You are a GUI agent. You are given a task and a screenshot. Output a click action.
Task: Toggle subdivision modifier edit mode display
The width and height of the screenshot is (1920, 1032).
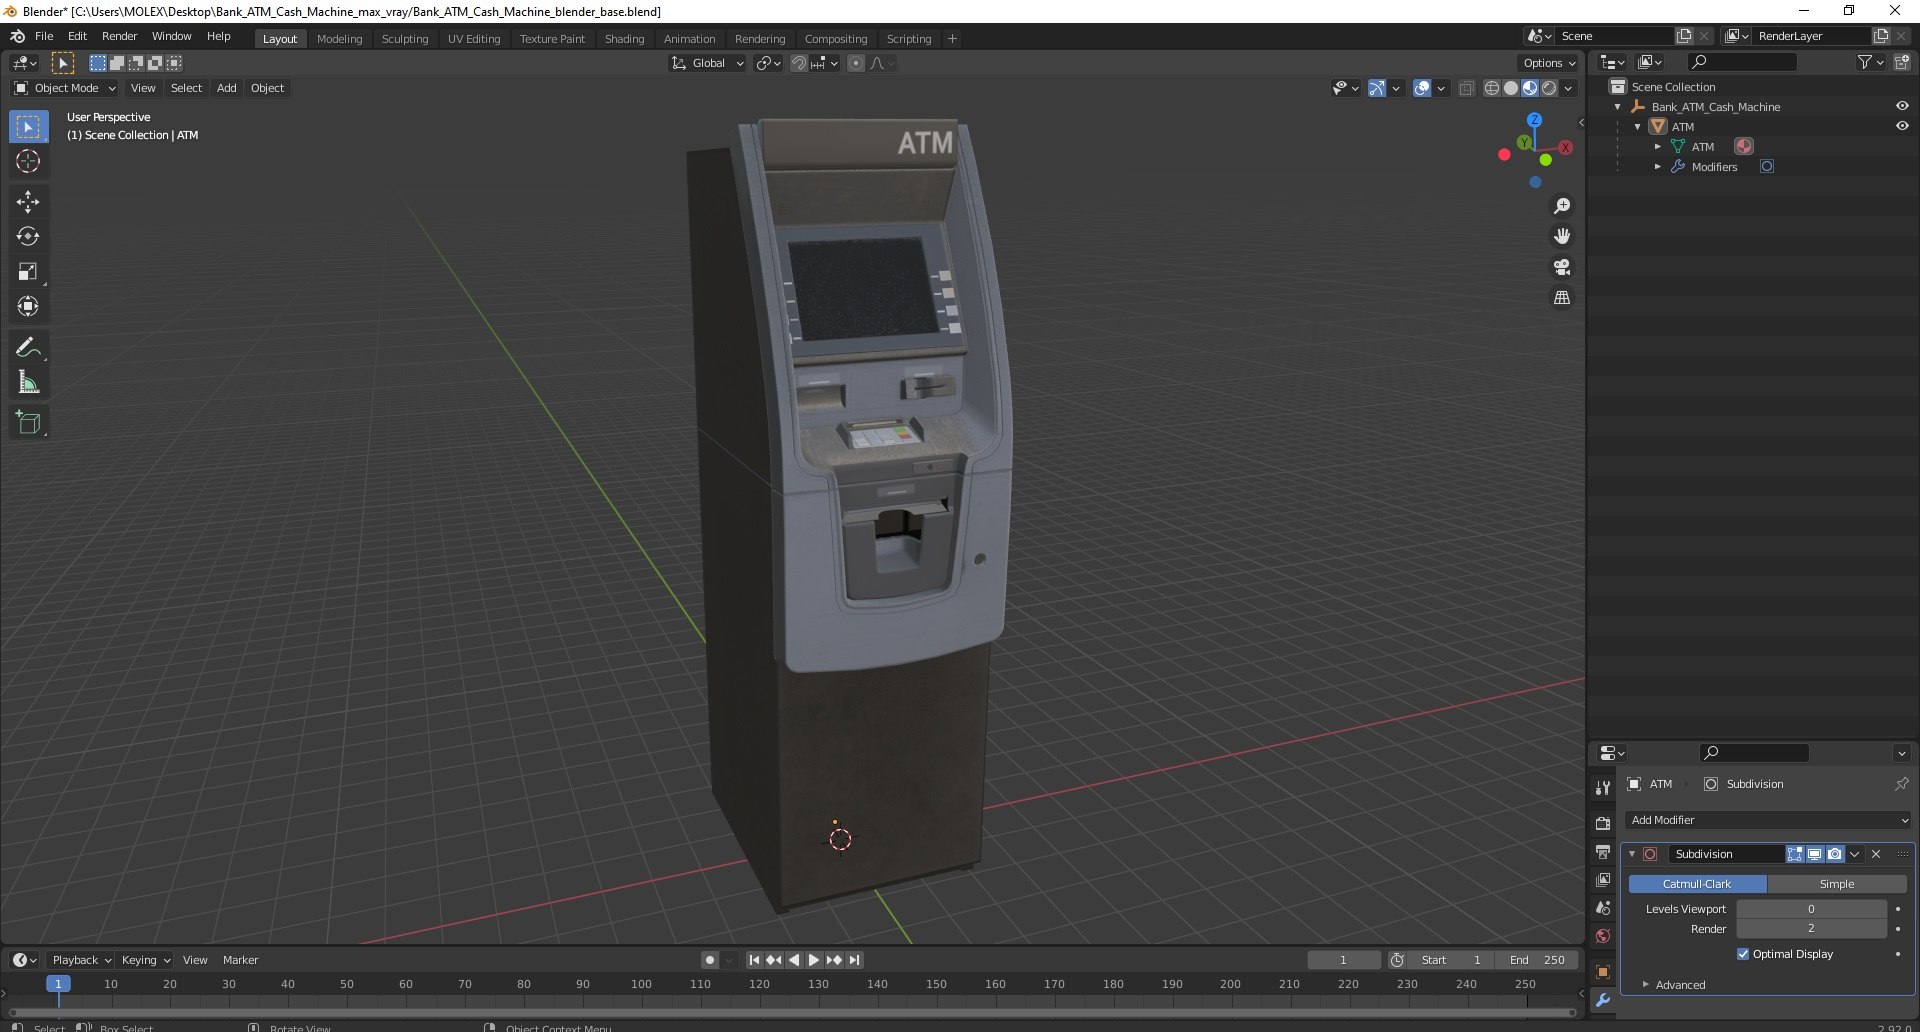1795,854
